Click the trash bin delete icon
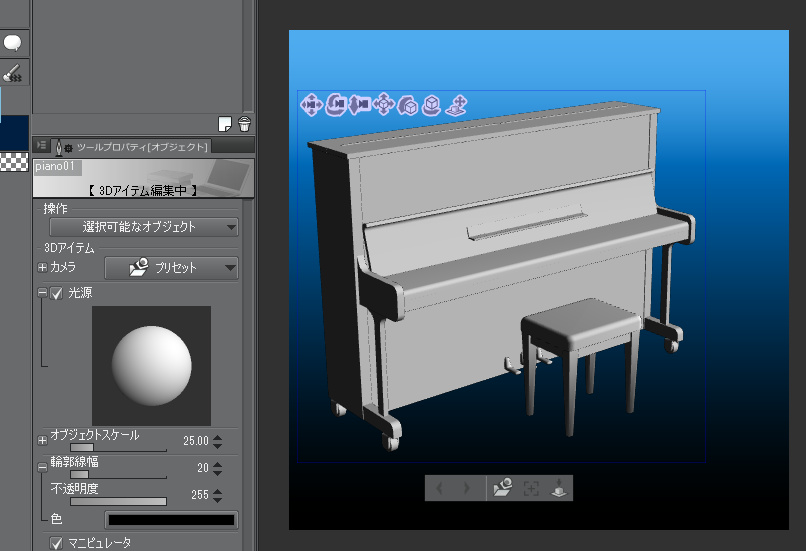This screenshot has width=806, height=551. (x=244, y=124)
